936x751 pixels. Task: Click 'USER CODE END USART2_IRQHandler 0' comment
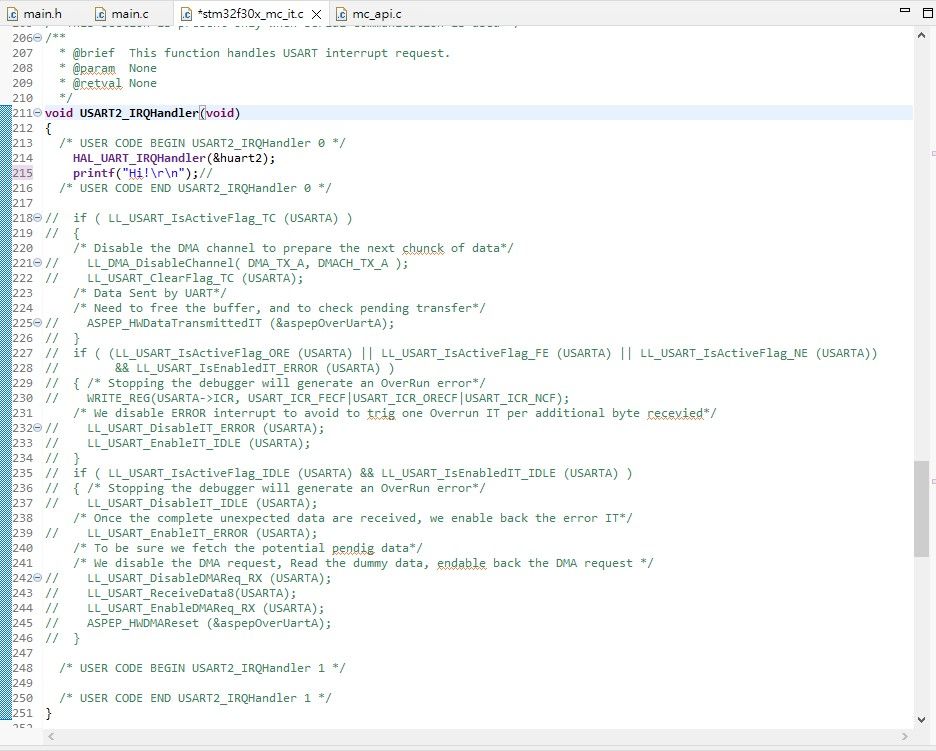click(x=195, y=188)
